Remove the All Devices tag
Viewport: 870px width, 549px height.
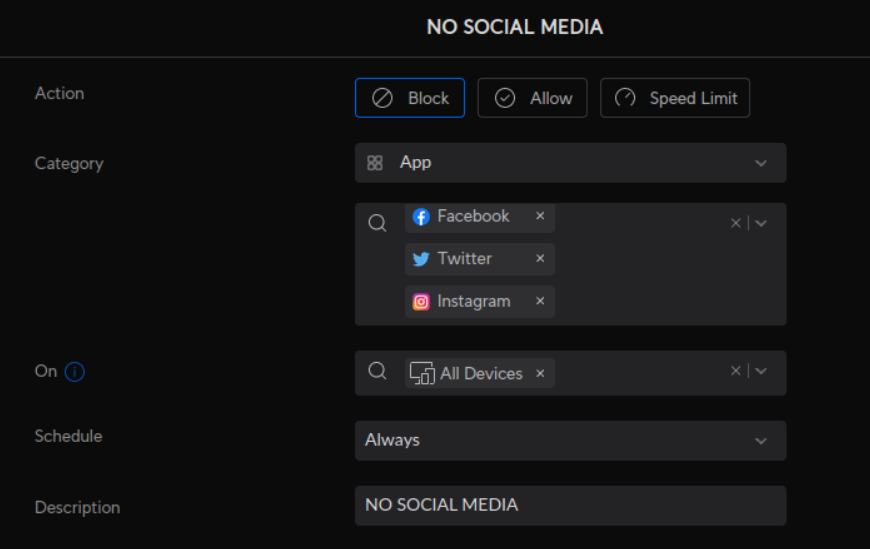pyautogui.click(x=540, y=373)
